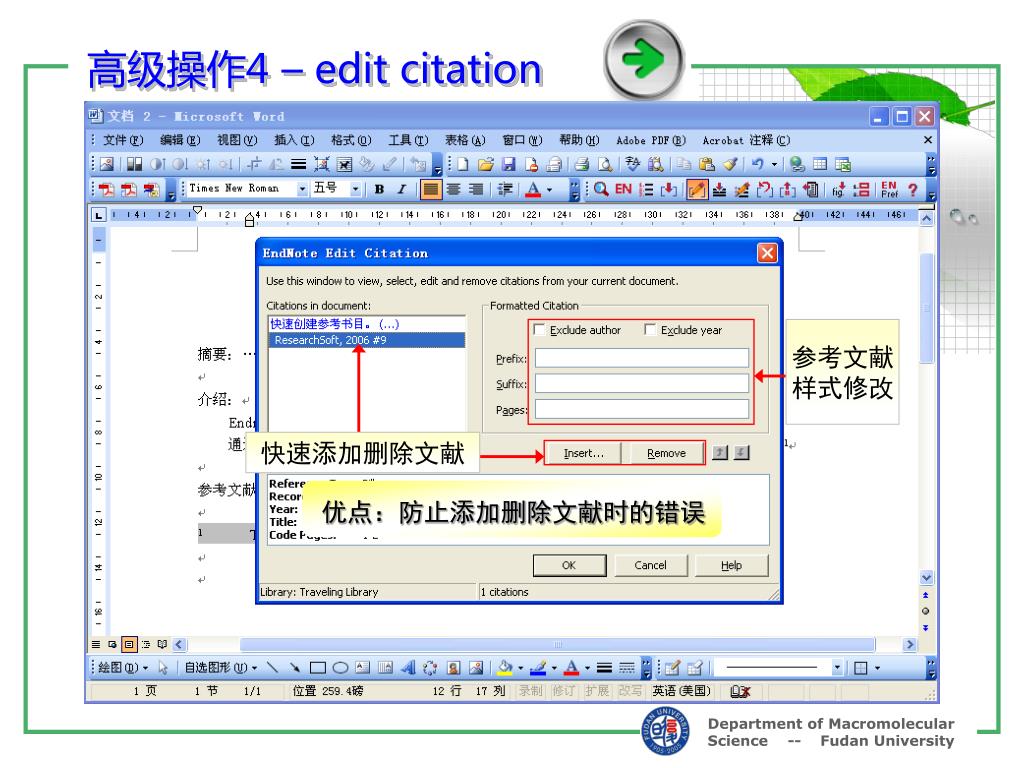
Task: Click first Adobe PDF convert icon
Action: coord(106,189)
